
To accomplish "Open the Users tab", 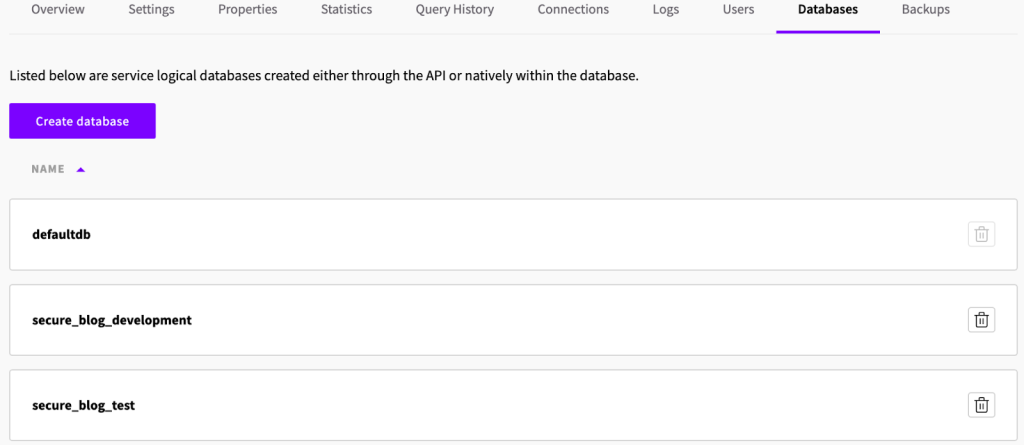I will pos(738,10).
